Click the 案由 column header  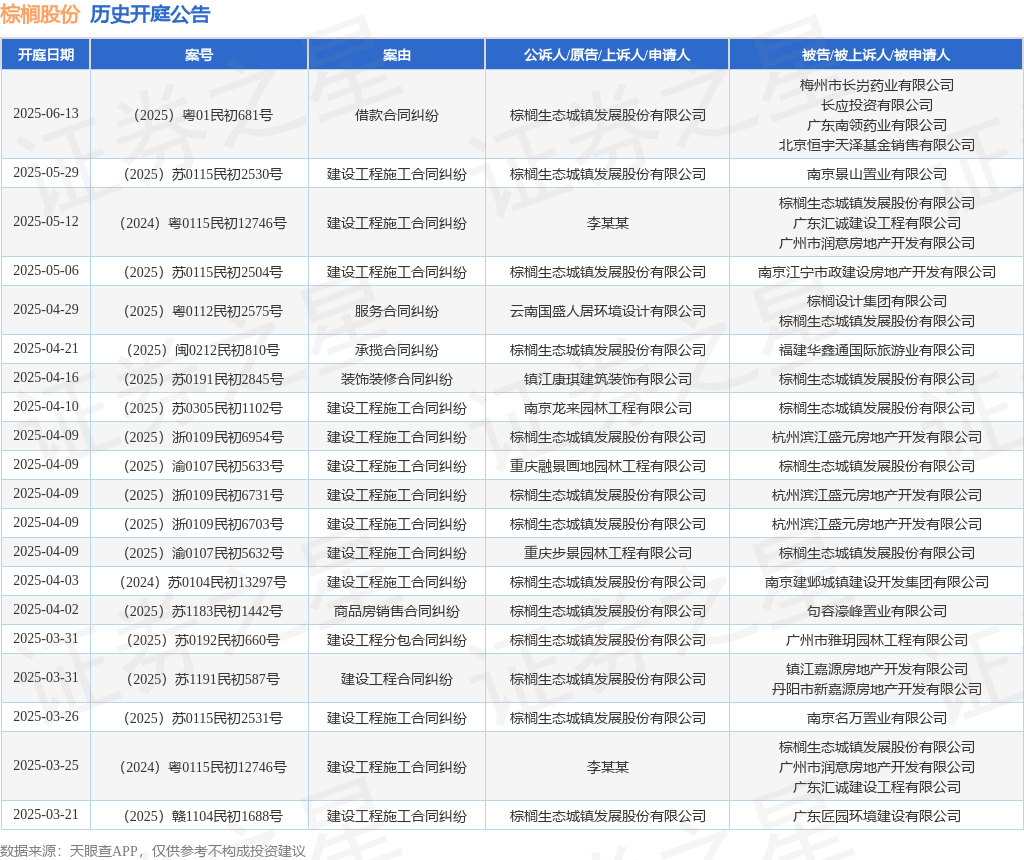396,55
